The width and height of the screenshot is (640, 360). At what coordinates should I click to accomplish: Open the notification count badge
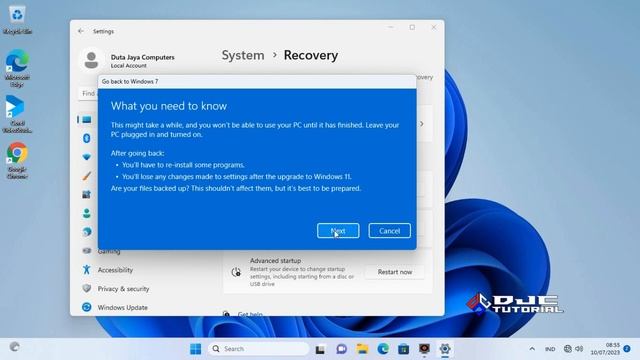pyautogui.click(x=627, y=349)
